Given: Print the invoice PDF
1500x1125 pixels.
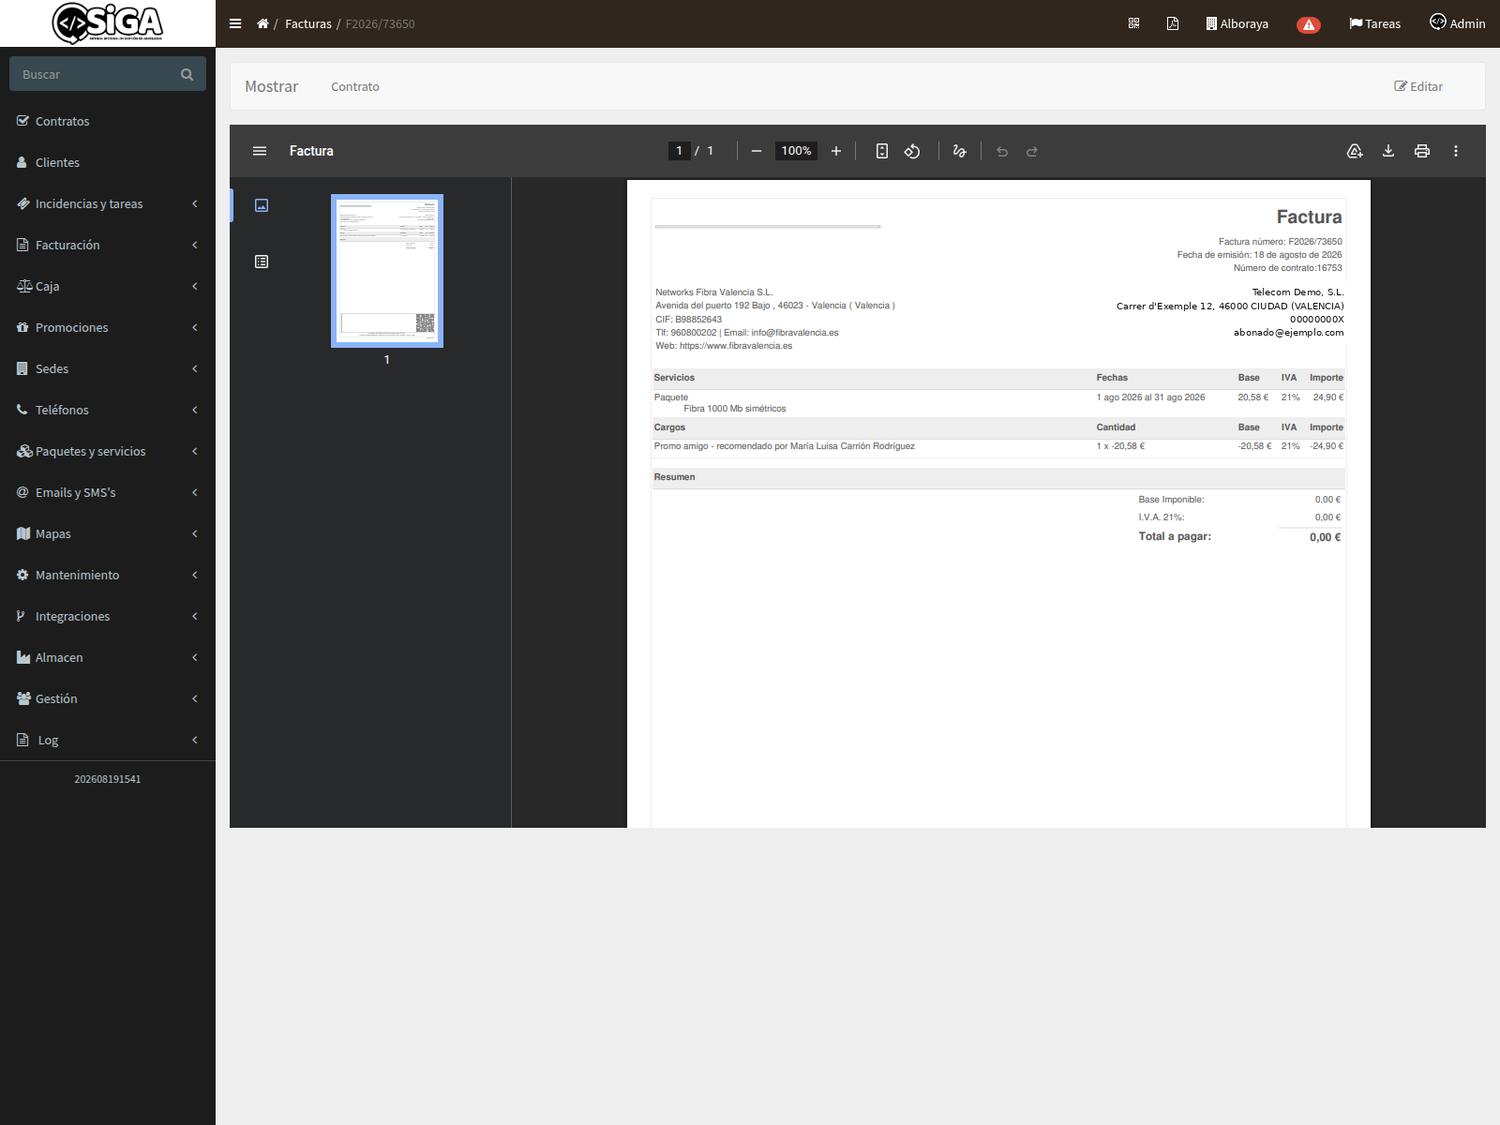Looking at the screenshot, I should [x=1422, y=151].
